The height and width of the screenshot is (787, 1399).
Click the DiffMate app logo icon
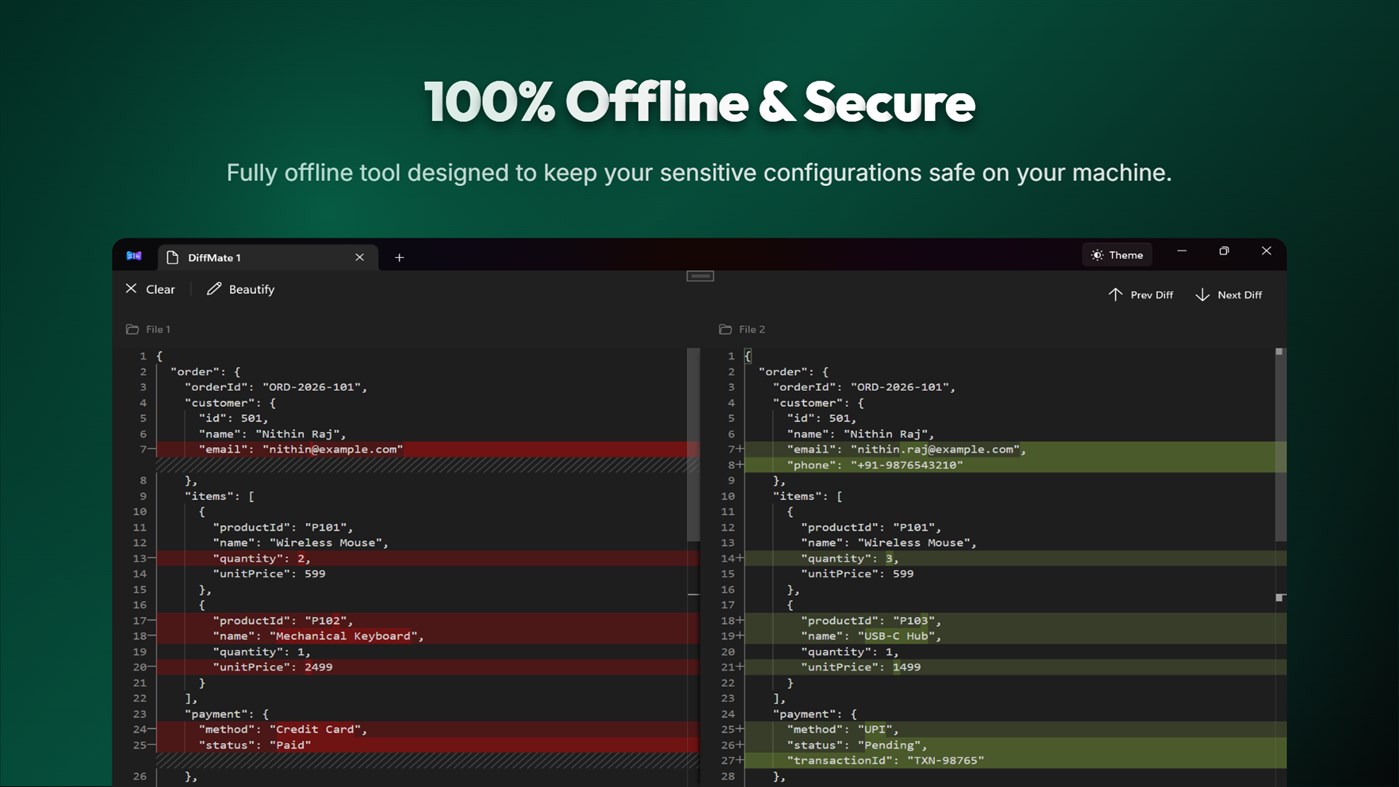click(133, 256)
